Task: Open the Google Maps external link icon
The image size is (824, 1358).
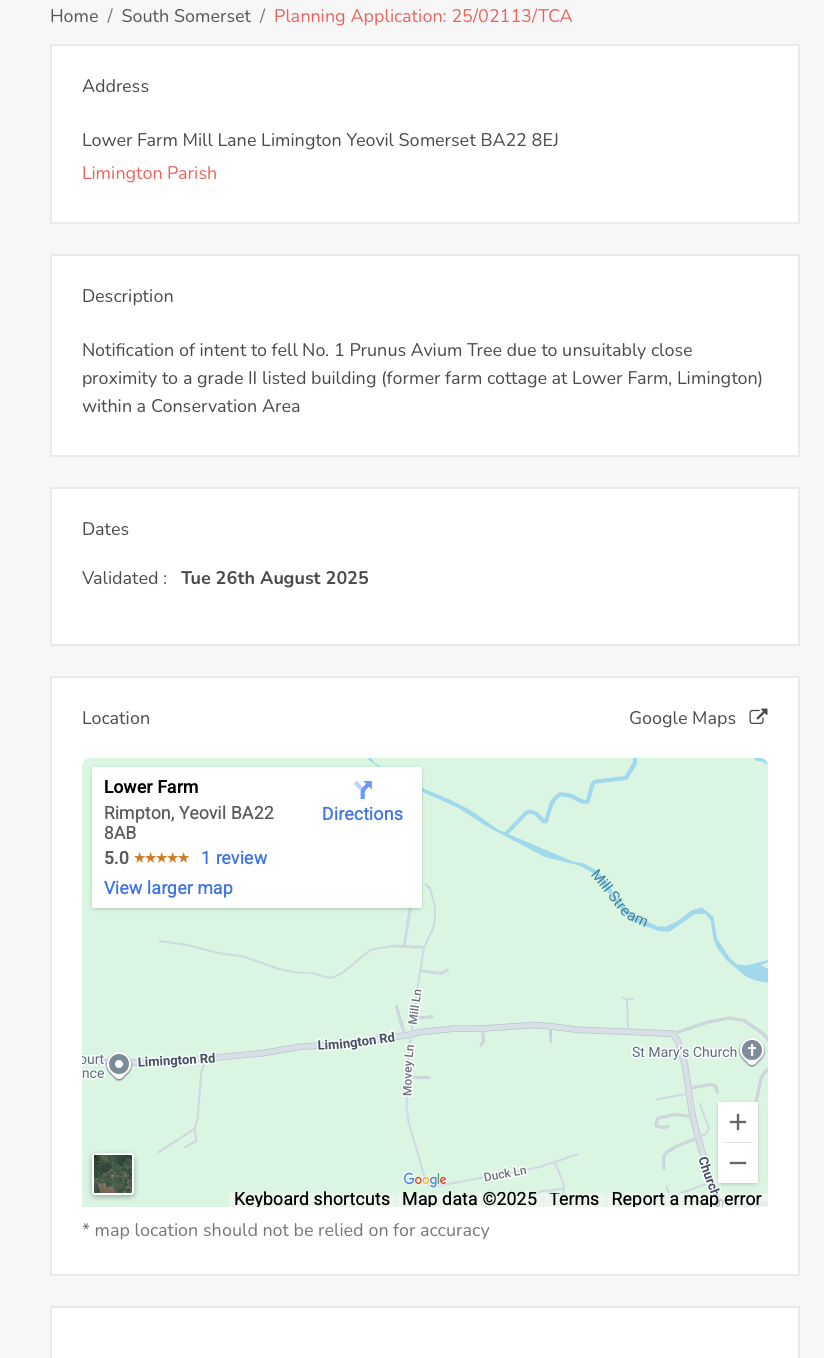Action: pos(759,717)
